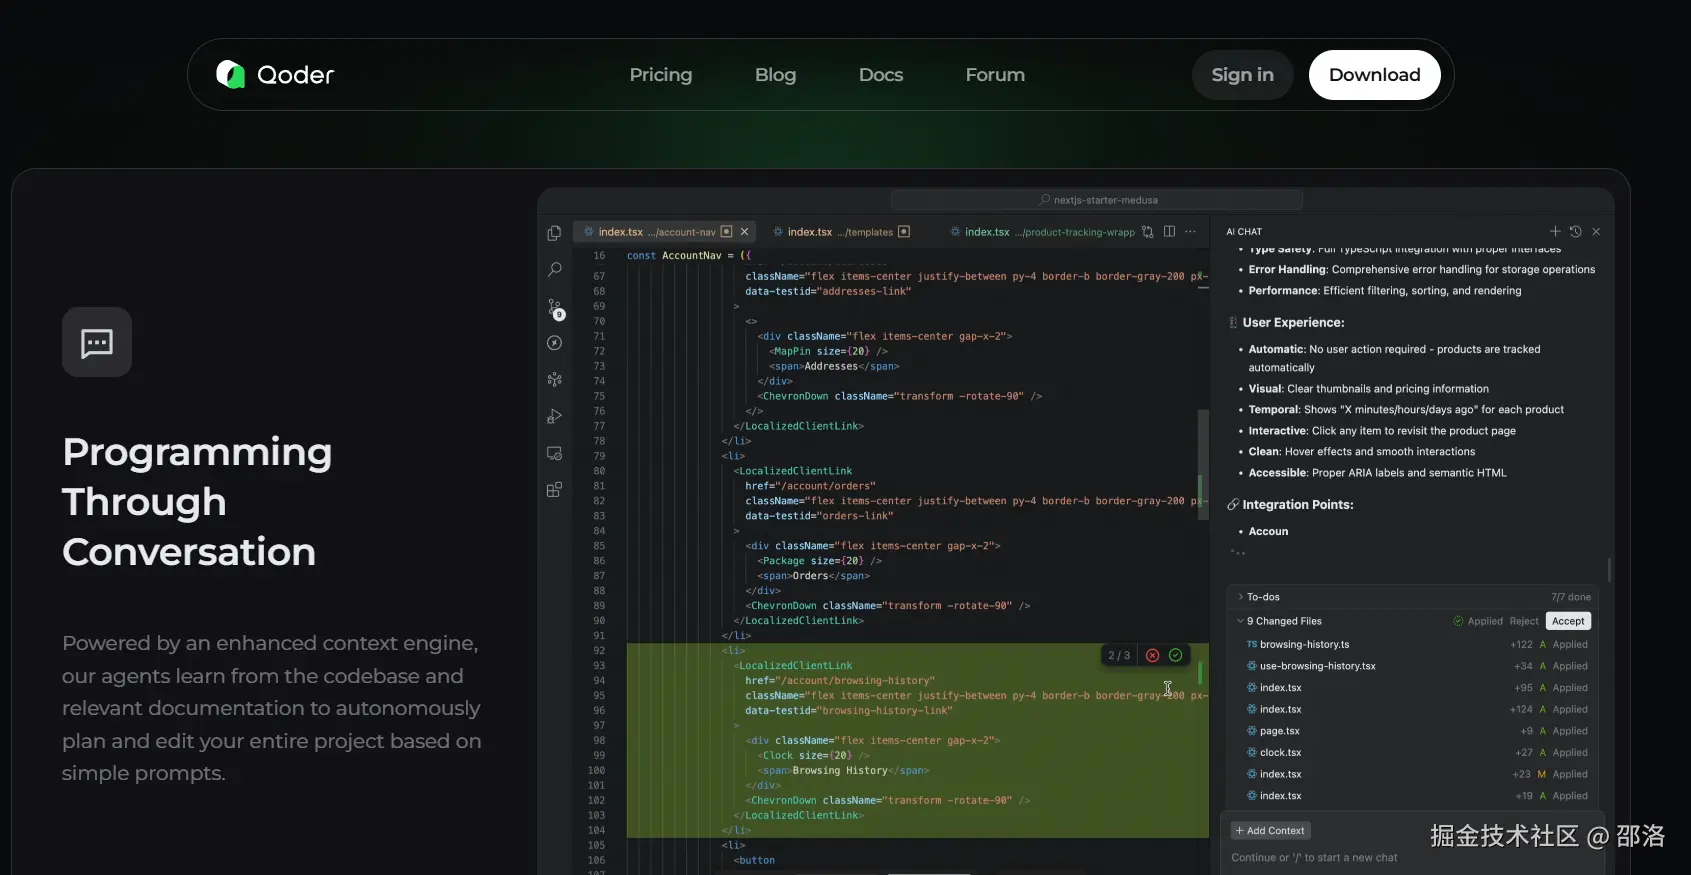Screen dimensions: 1691x875
Task: Click the nextjs-starter-medusa search field
Action: [x=1098, y=200]
